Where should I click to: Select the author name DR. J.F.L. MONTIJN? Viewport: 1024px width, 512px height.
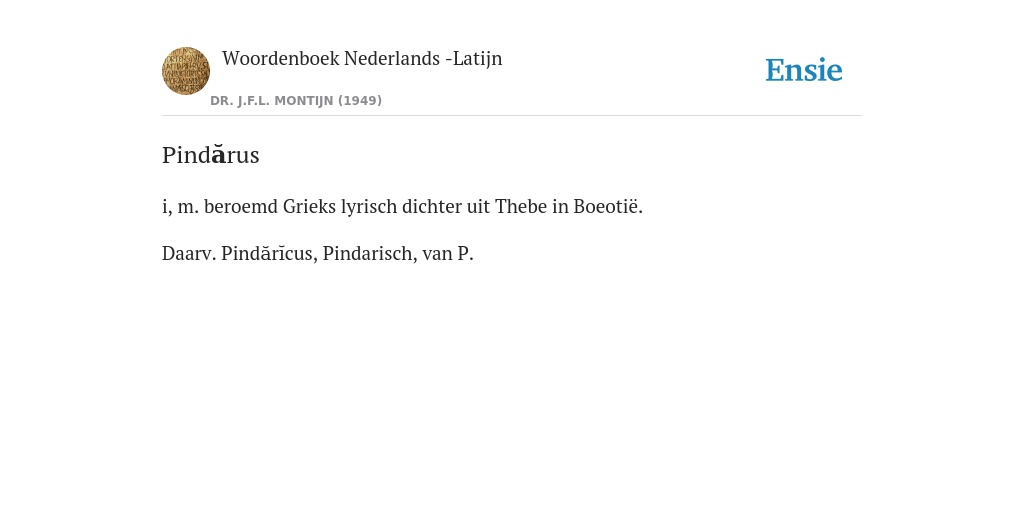[272, 101]
